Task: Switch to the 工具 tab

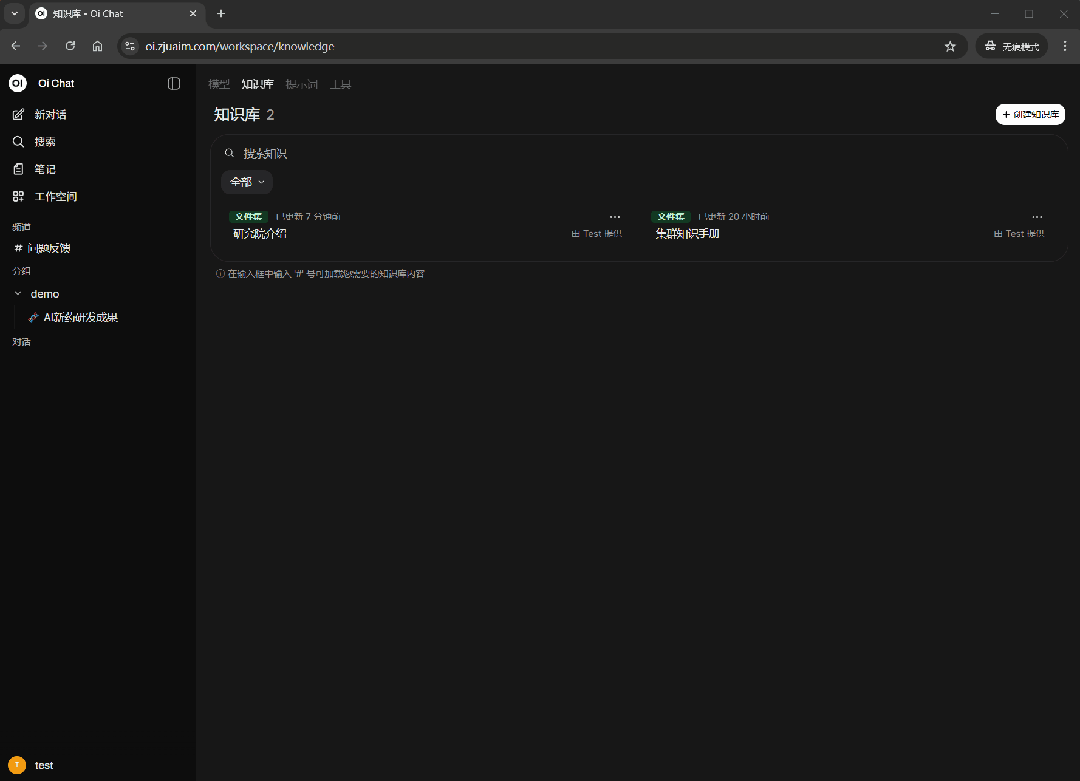Action: tap(340, 84)
